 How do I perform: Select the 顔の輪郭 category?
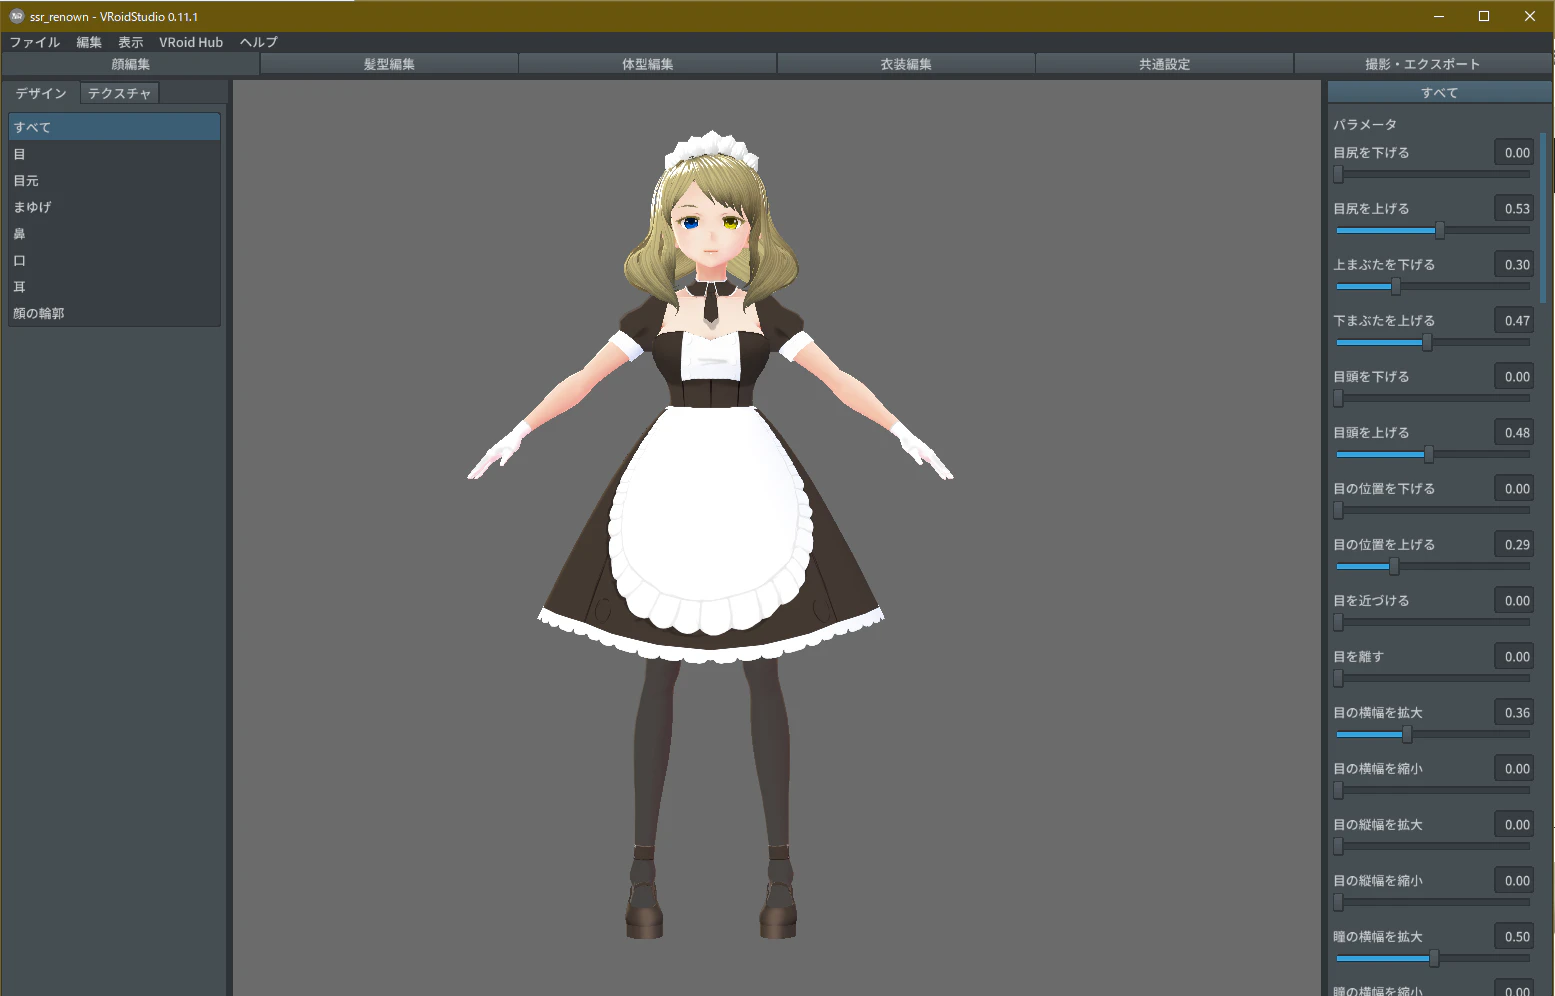(114, 313)
